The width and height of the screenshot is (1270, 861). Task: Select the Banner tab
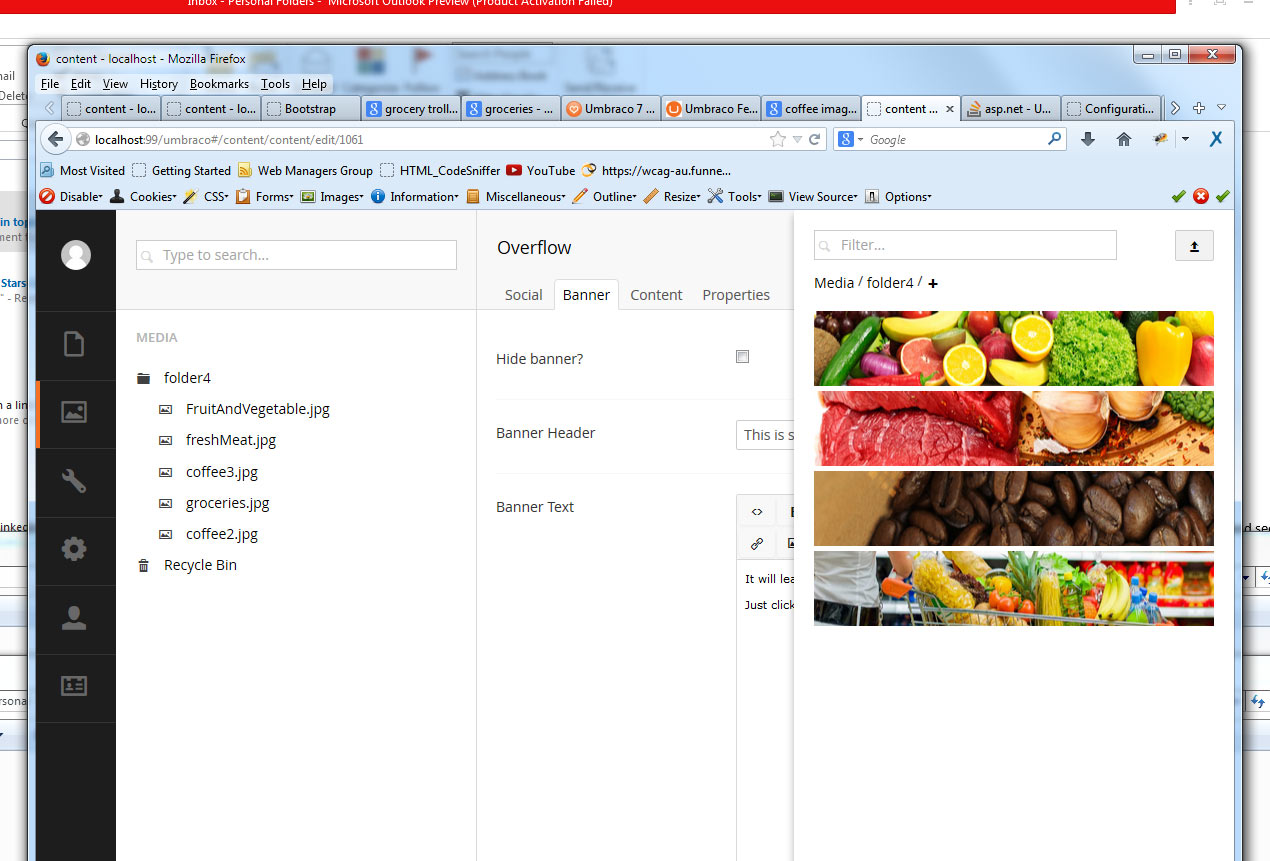tap(586, 295)
